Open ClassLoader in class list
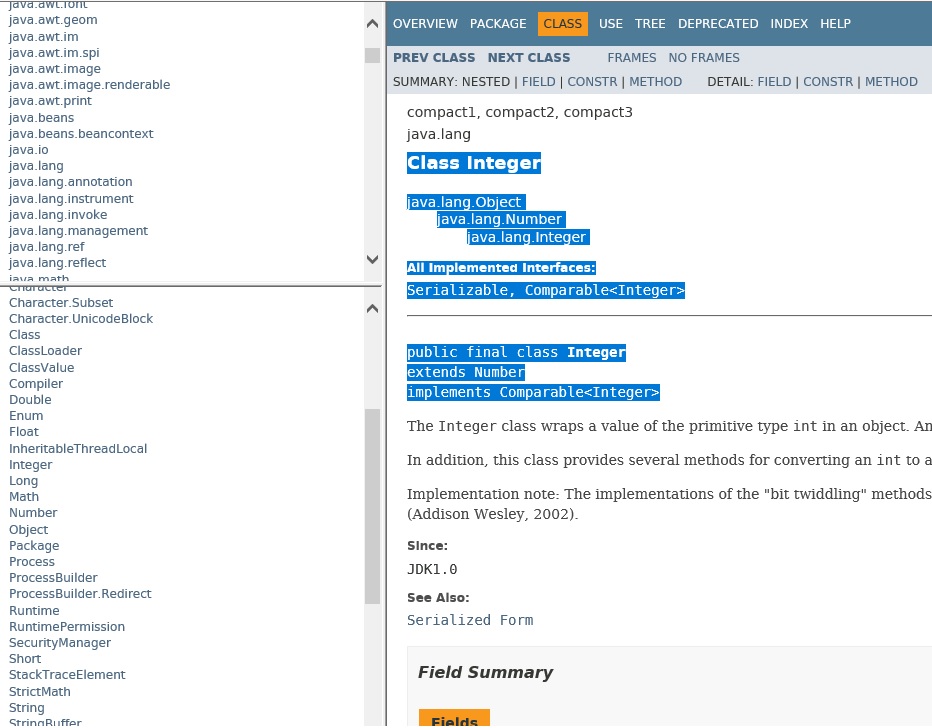The height and width of the screenshot is (728, 932). (x=45, y=351)
